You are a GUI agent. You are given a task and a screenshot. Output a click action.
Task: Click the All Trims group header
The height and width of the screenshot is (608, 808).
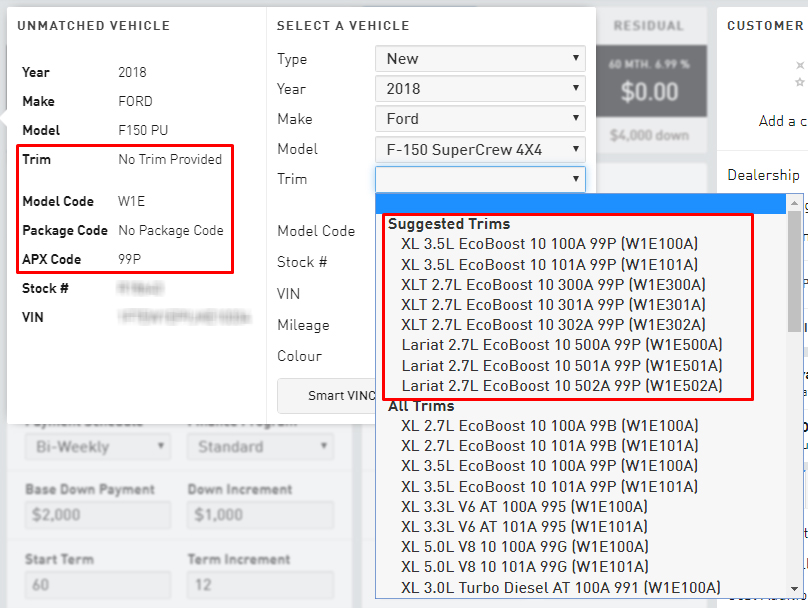(421, 406)
